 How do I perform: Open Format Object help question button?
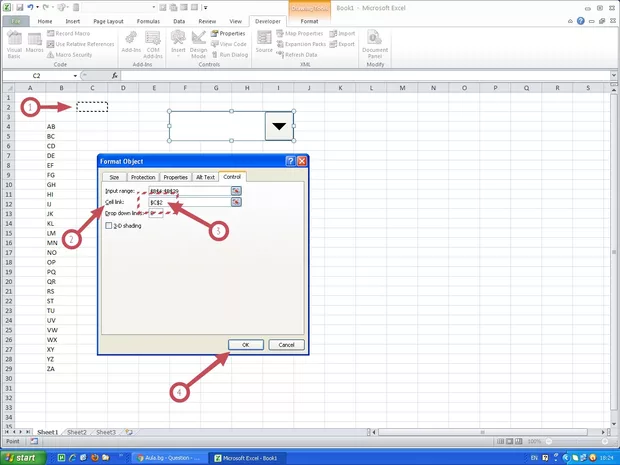pos(290,161)
